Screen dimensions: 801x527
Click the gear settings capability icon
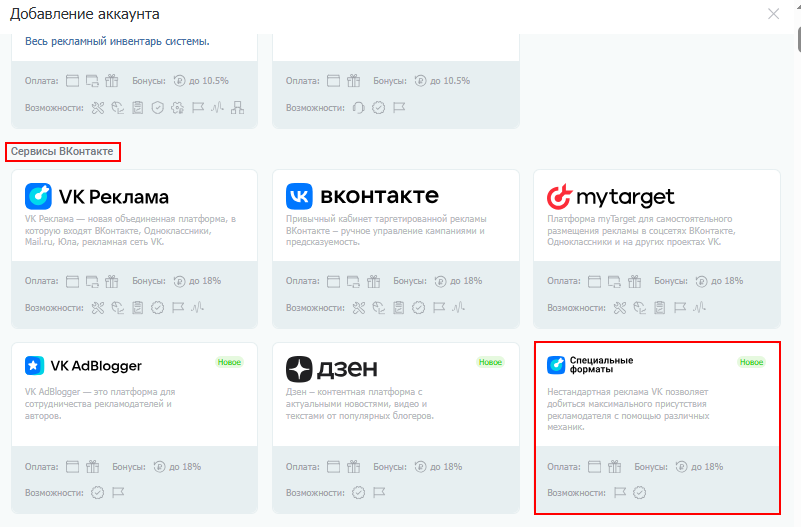pos(177,108)
